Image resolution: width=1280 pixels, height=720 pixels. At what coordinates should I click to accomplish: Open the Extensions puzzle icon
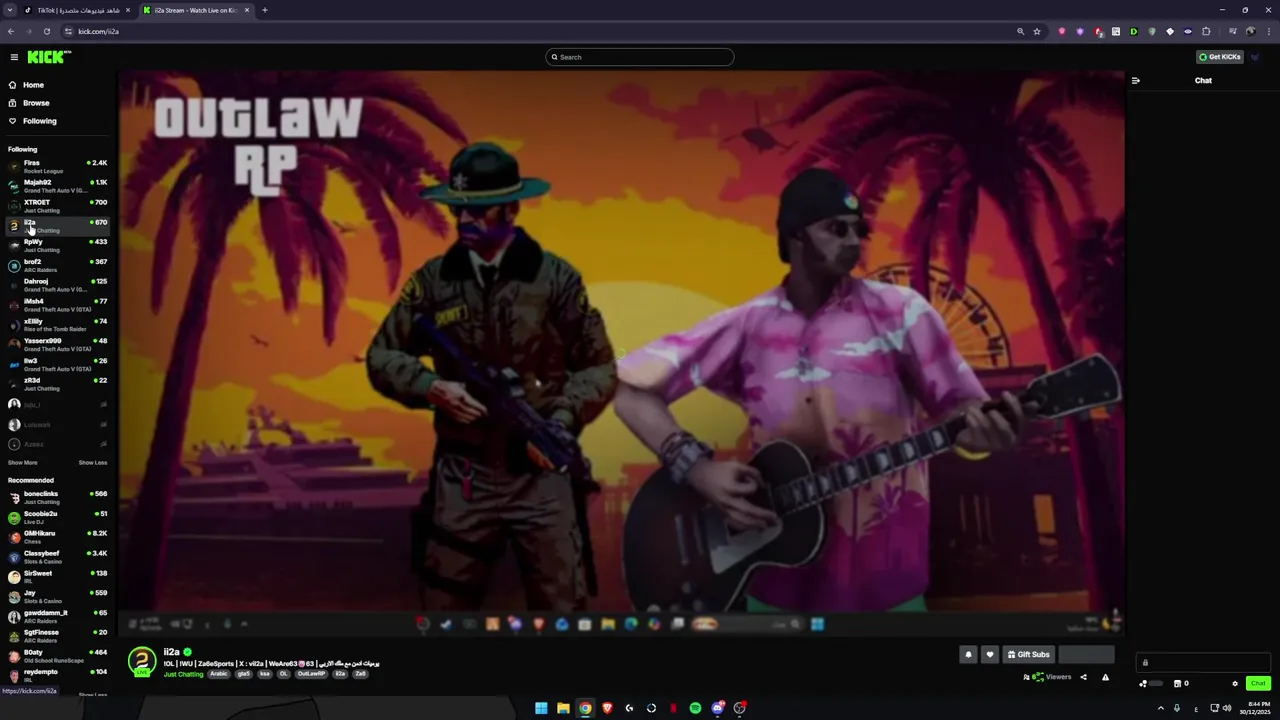tap(1206, 31)
